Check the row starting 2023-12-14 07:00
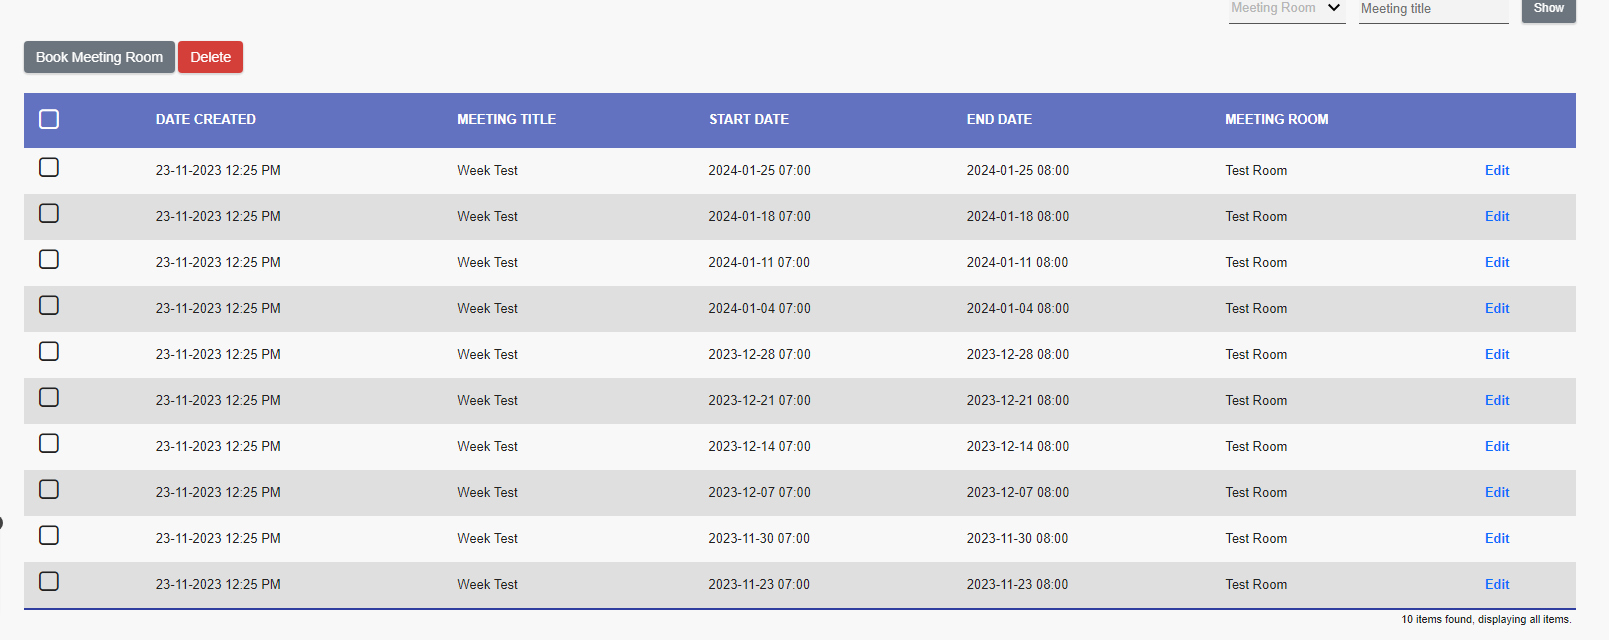 (x=49, y=443)
